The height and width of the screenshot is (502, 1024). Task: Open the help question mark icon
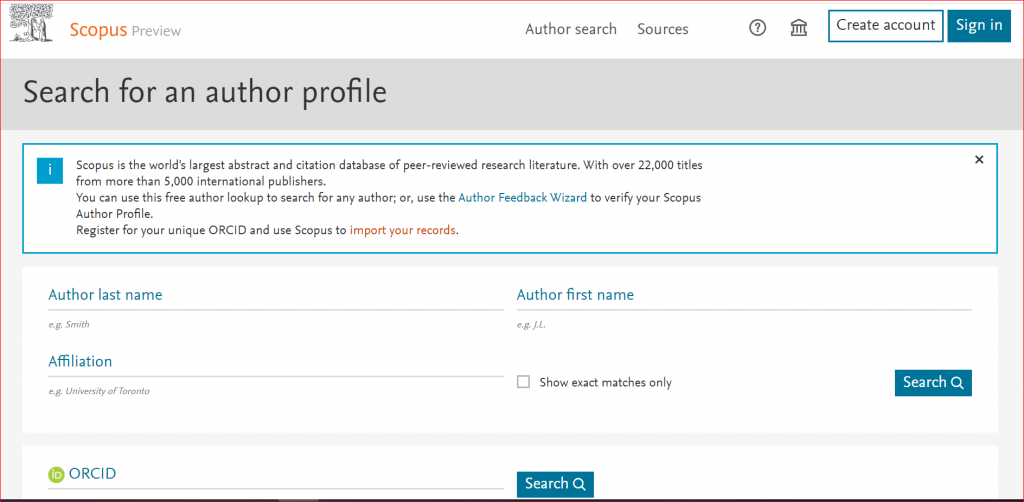(757, 28)
